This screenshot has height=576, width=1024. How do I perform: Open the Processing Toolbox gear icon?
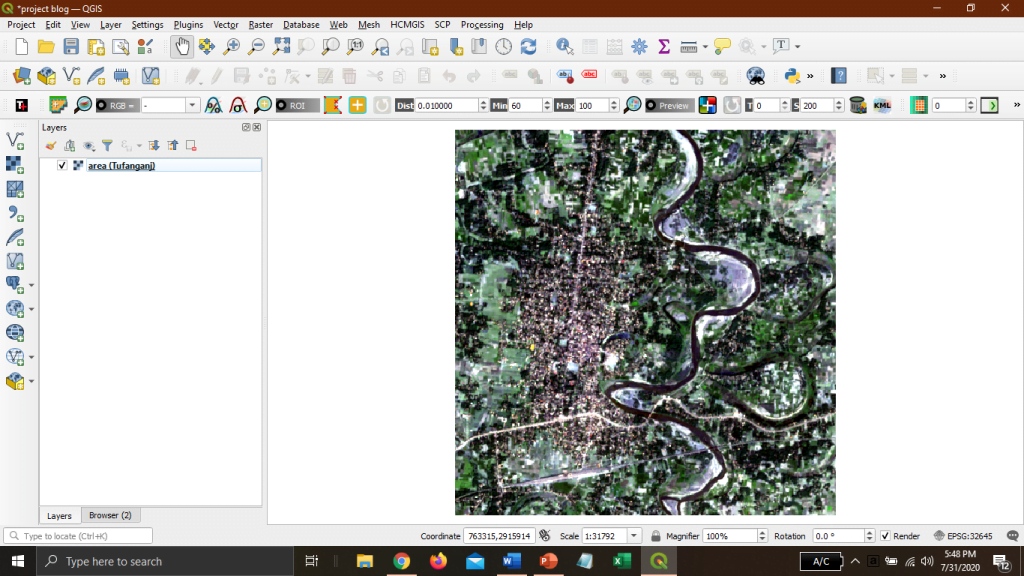(639, 46)
